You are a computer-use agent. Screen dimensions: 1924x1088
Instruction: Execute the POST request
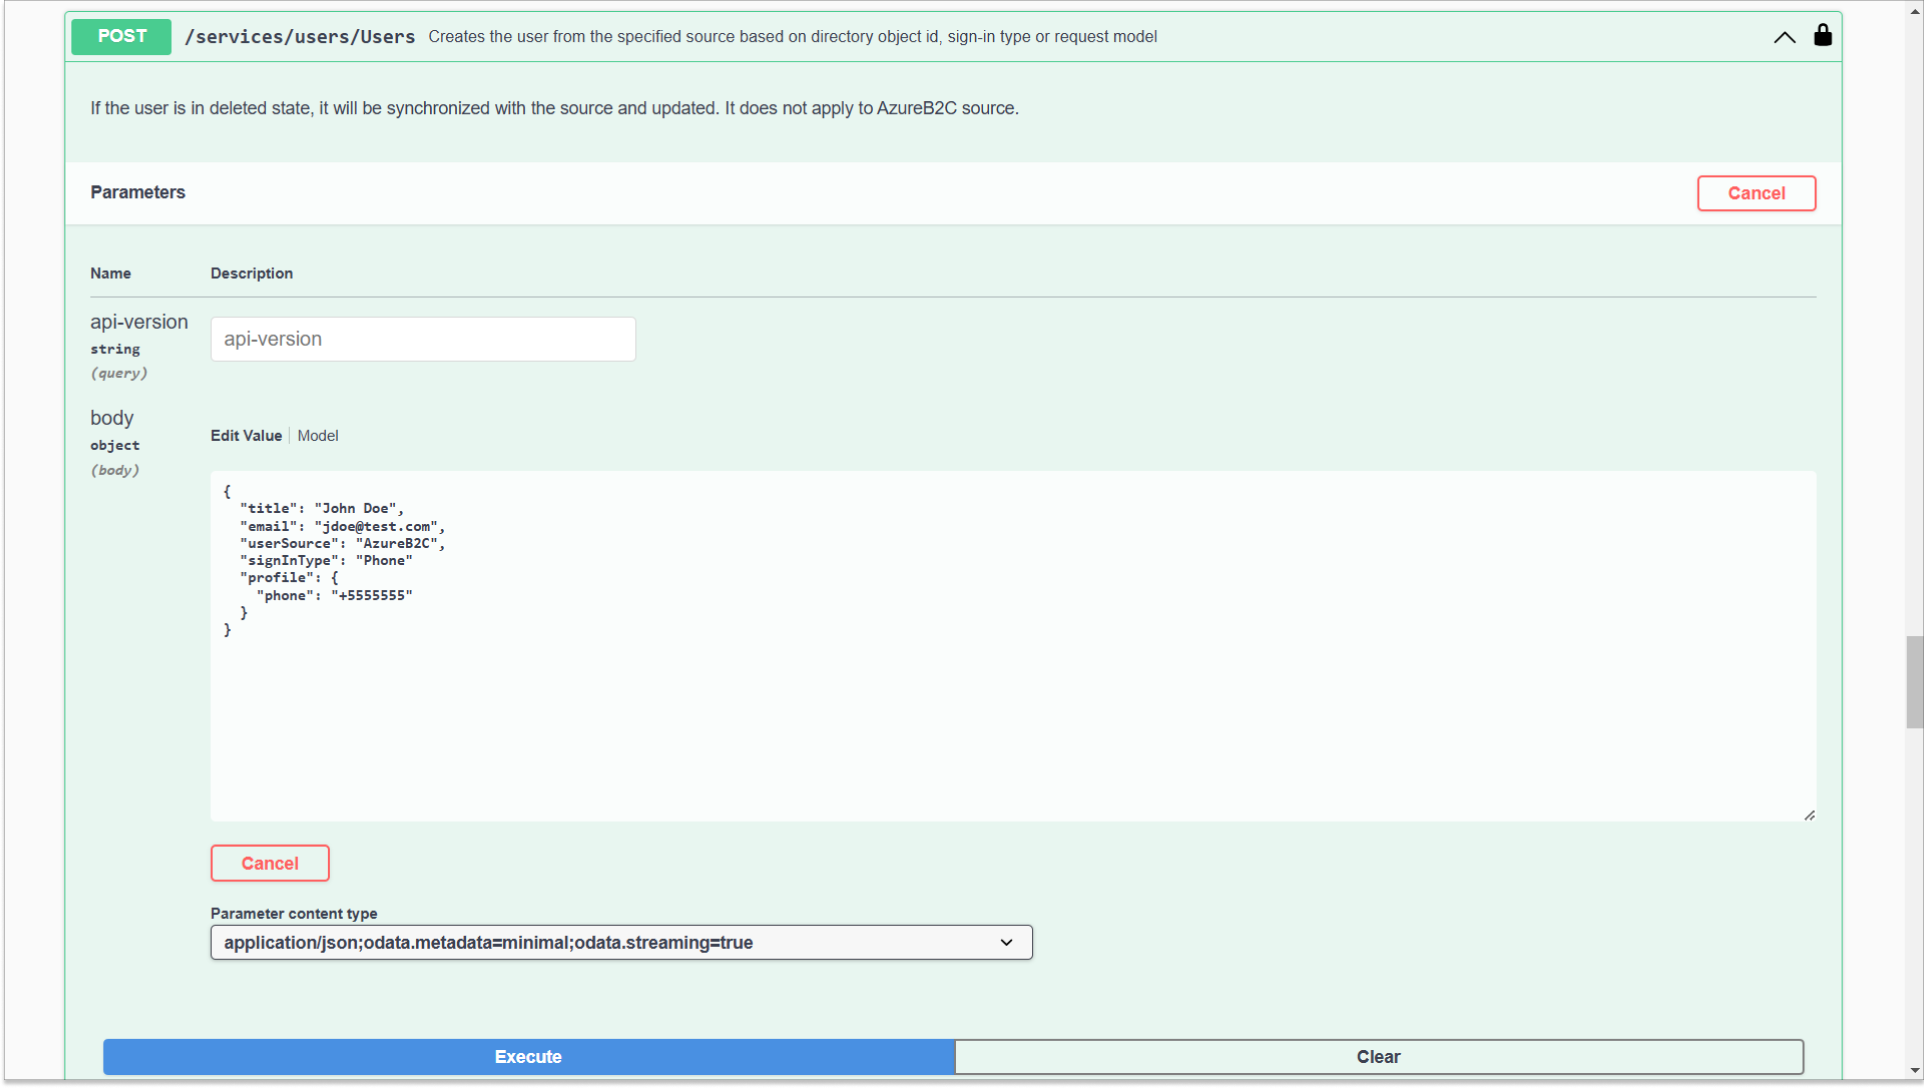click(528, 1056)
